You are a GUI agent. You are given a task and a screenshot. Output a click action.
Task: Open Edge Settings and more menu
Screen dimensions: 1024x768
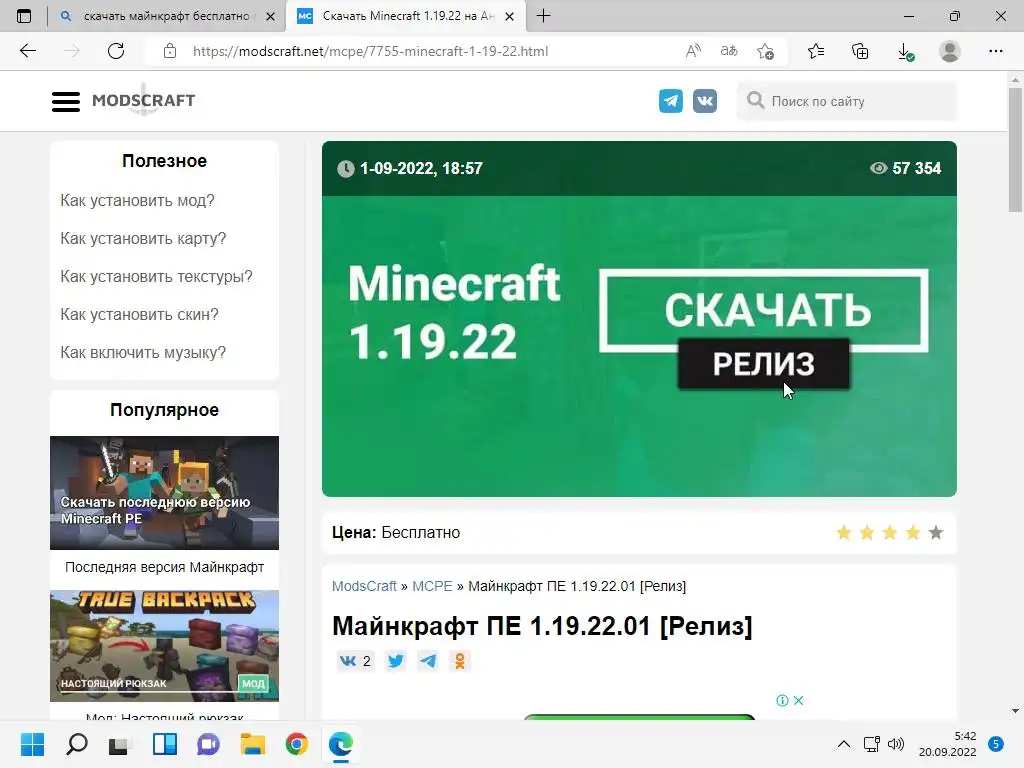(995, 51)
